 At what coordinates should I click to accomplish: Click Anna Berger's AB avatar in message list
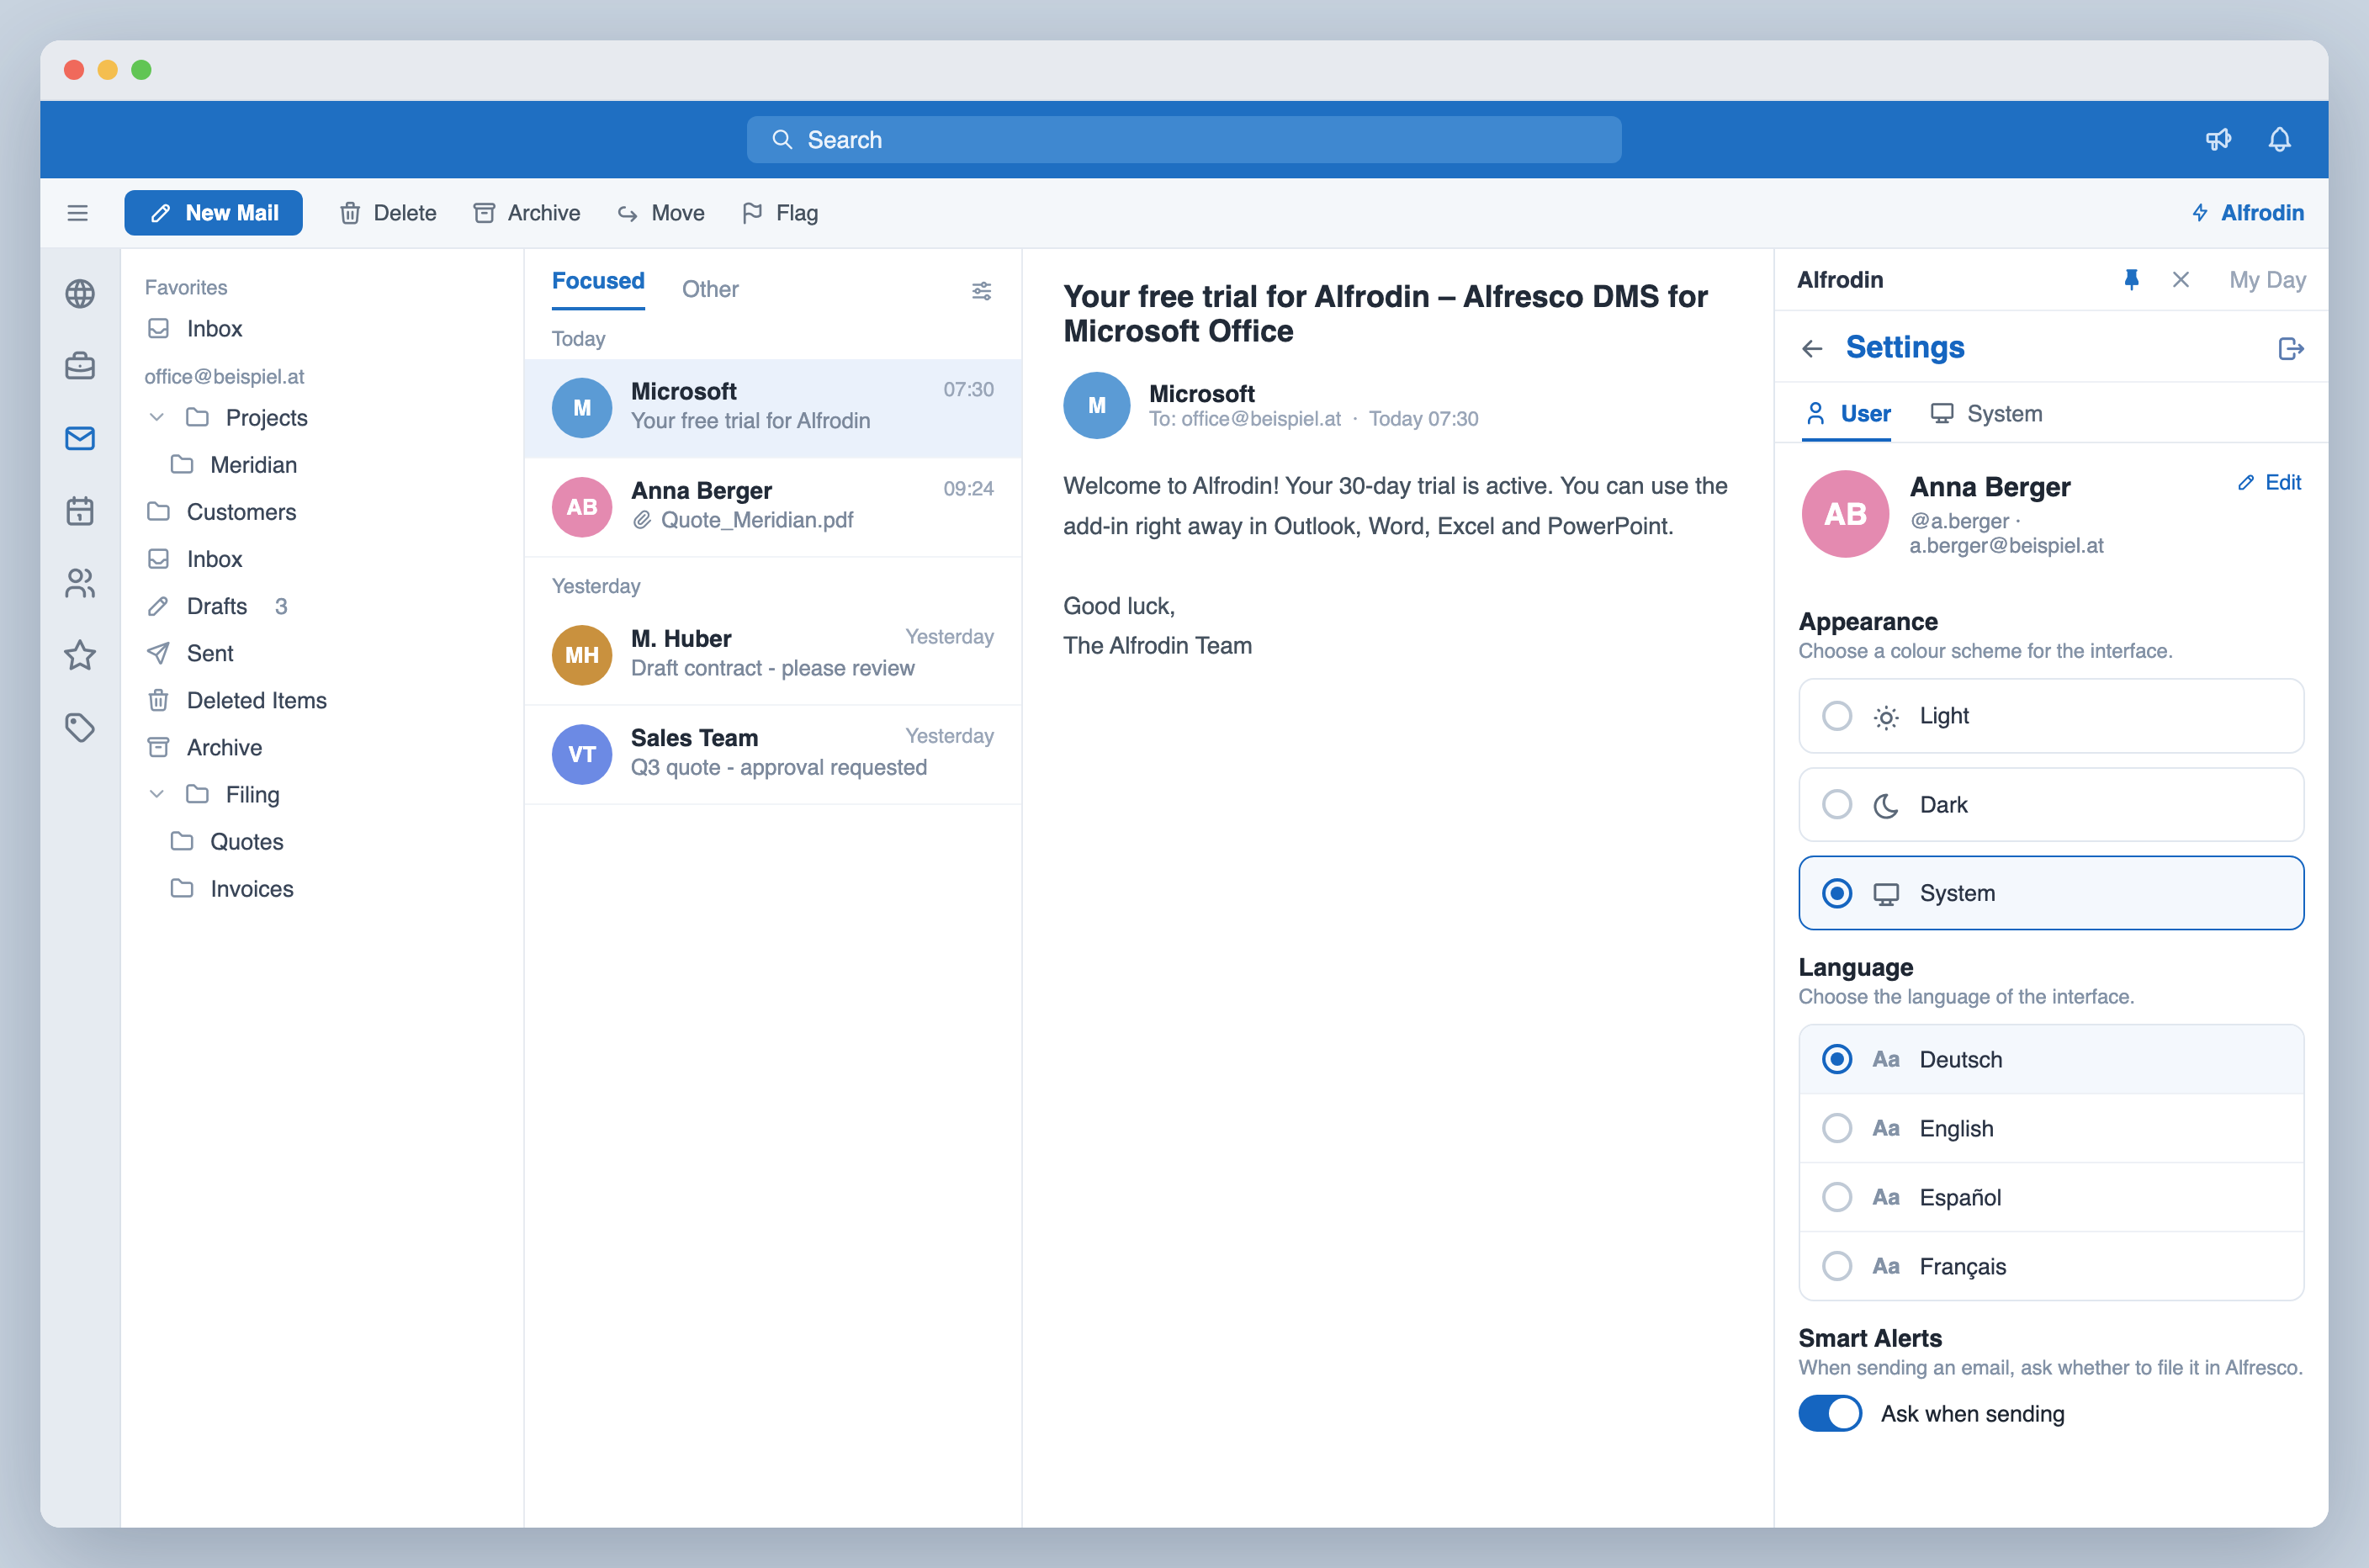tap(582, 507)
